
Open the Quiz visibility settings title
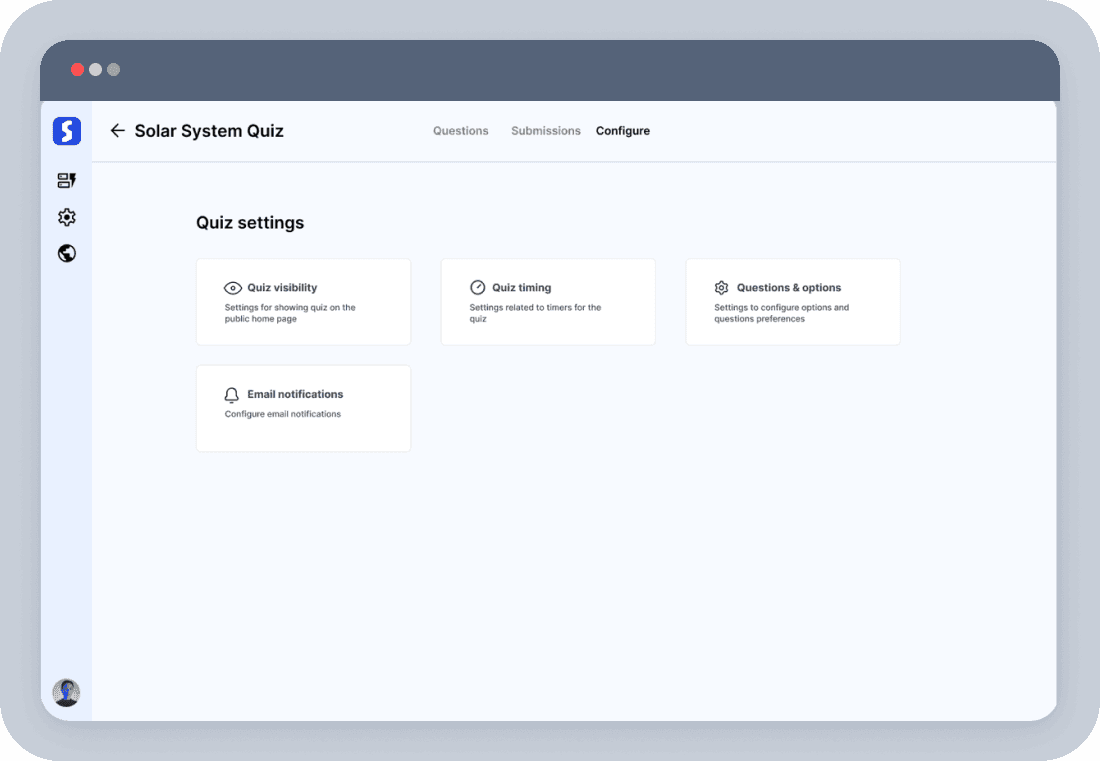click(x=282, y=288)
